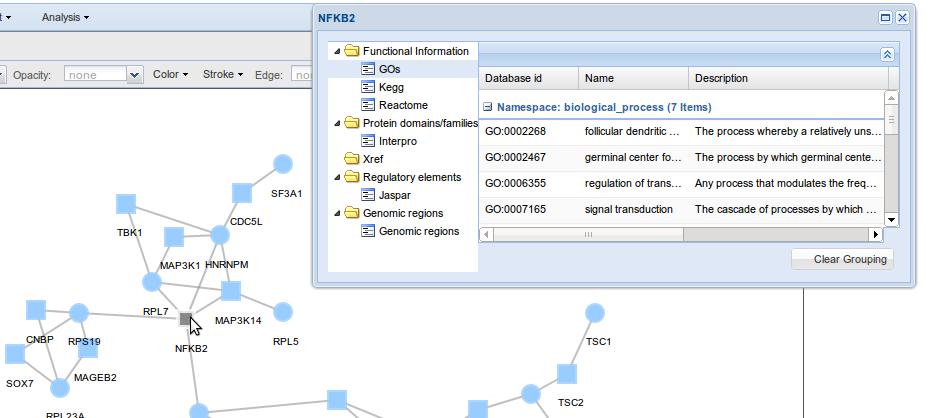Click the Genomic regions leaf icon
941x418 pixels.
(368, 231)
